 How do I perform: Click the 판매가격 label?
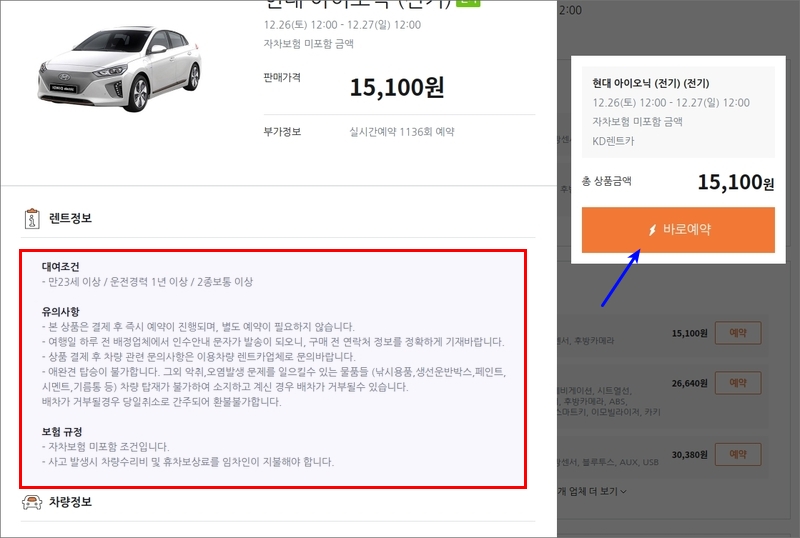(x=282, y=77)
